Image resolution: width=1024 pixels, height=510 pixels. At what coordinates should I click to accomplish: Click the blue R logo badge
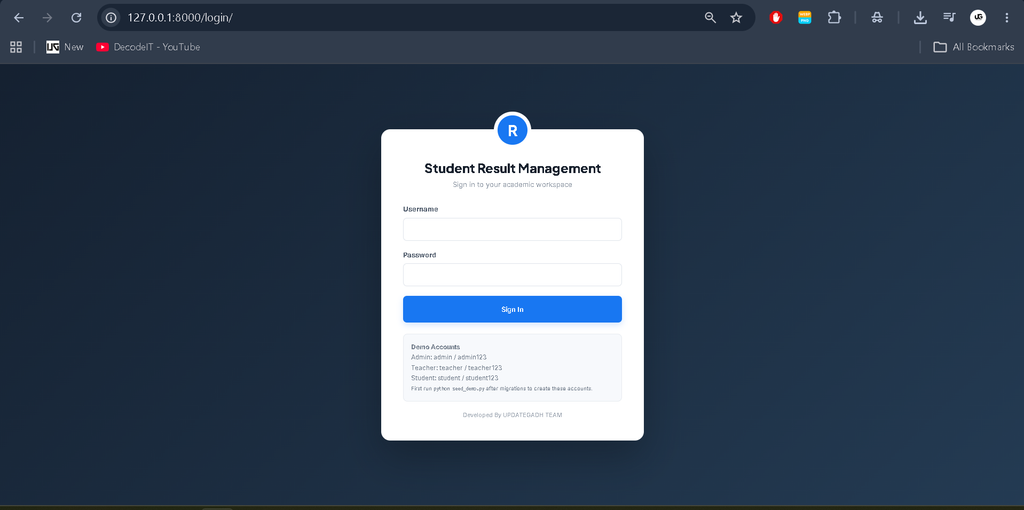[x=513, y=130]
